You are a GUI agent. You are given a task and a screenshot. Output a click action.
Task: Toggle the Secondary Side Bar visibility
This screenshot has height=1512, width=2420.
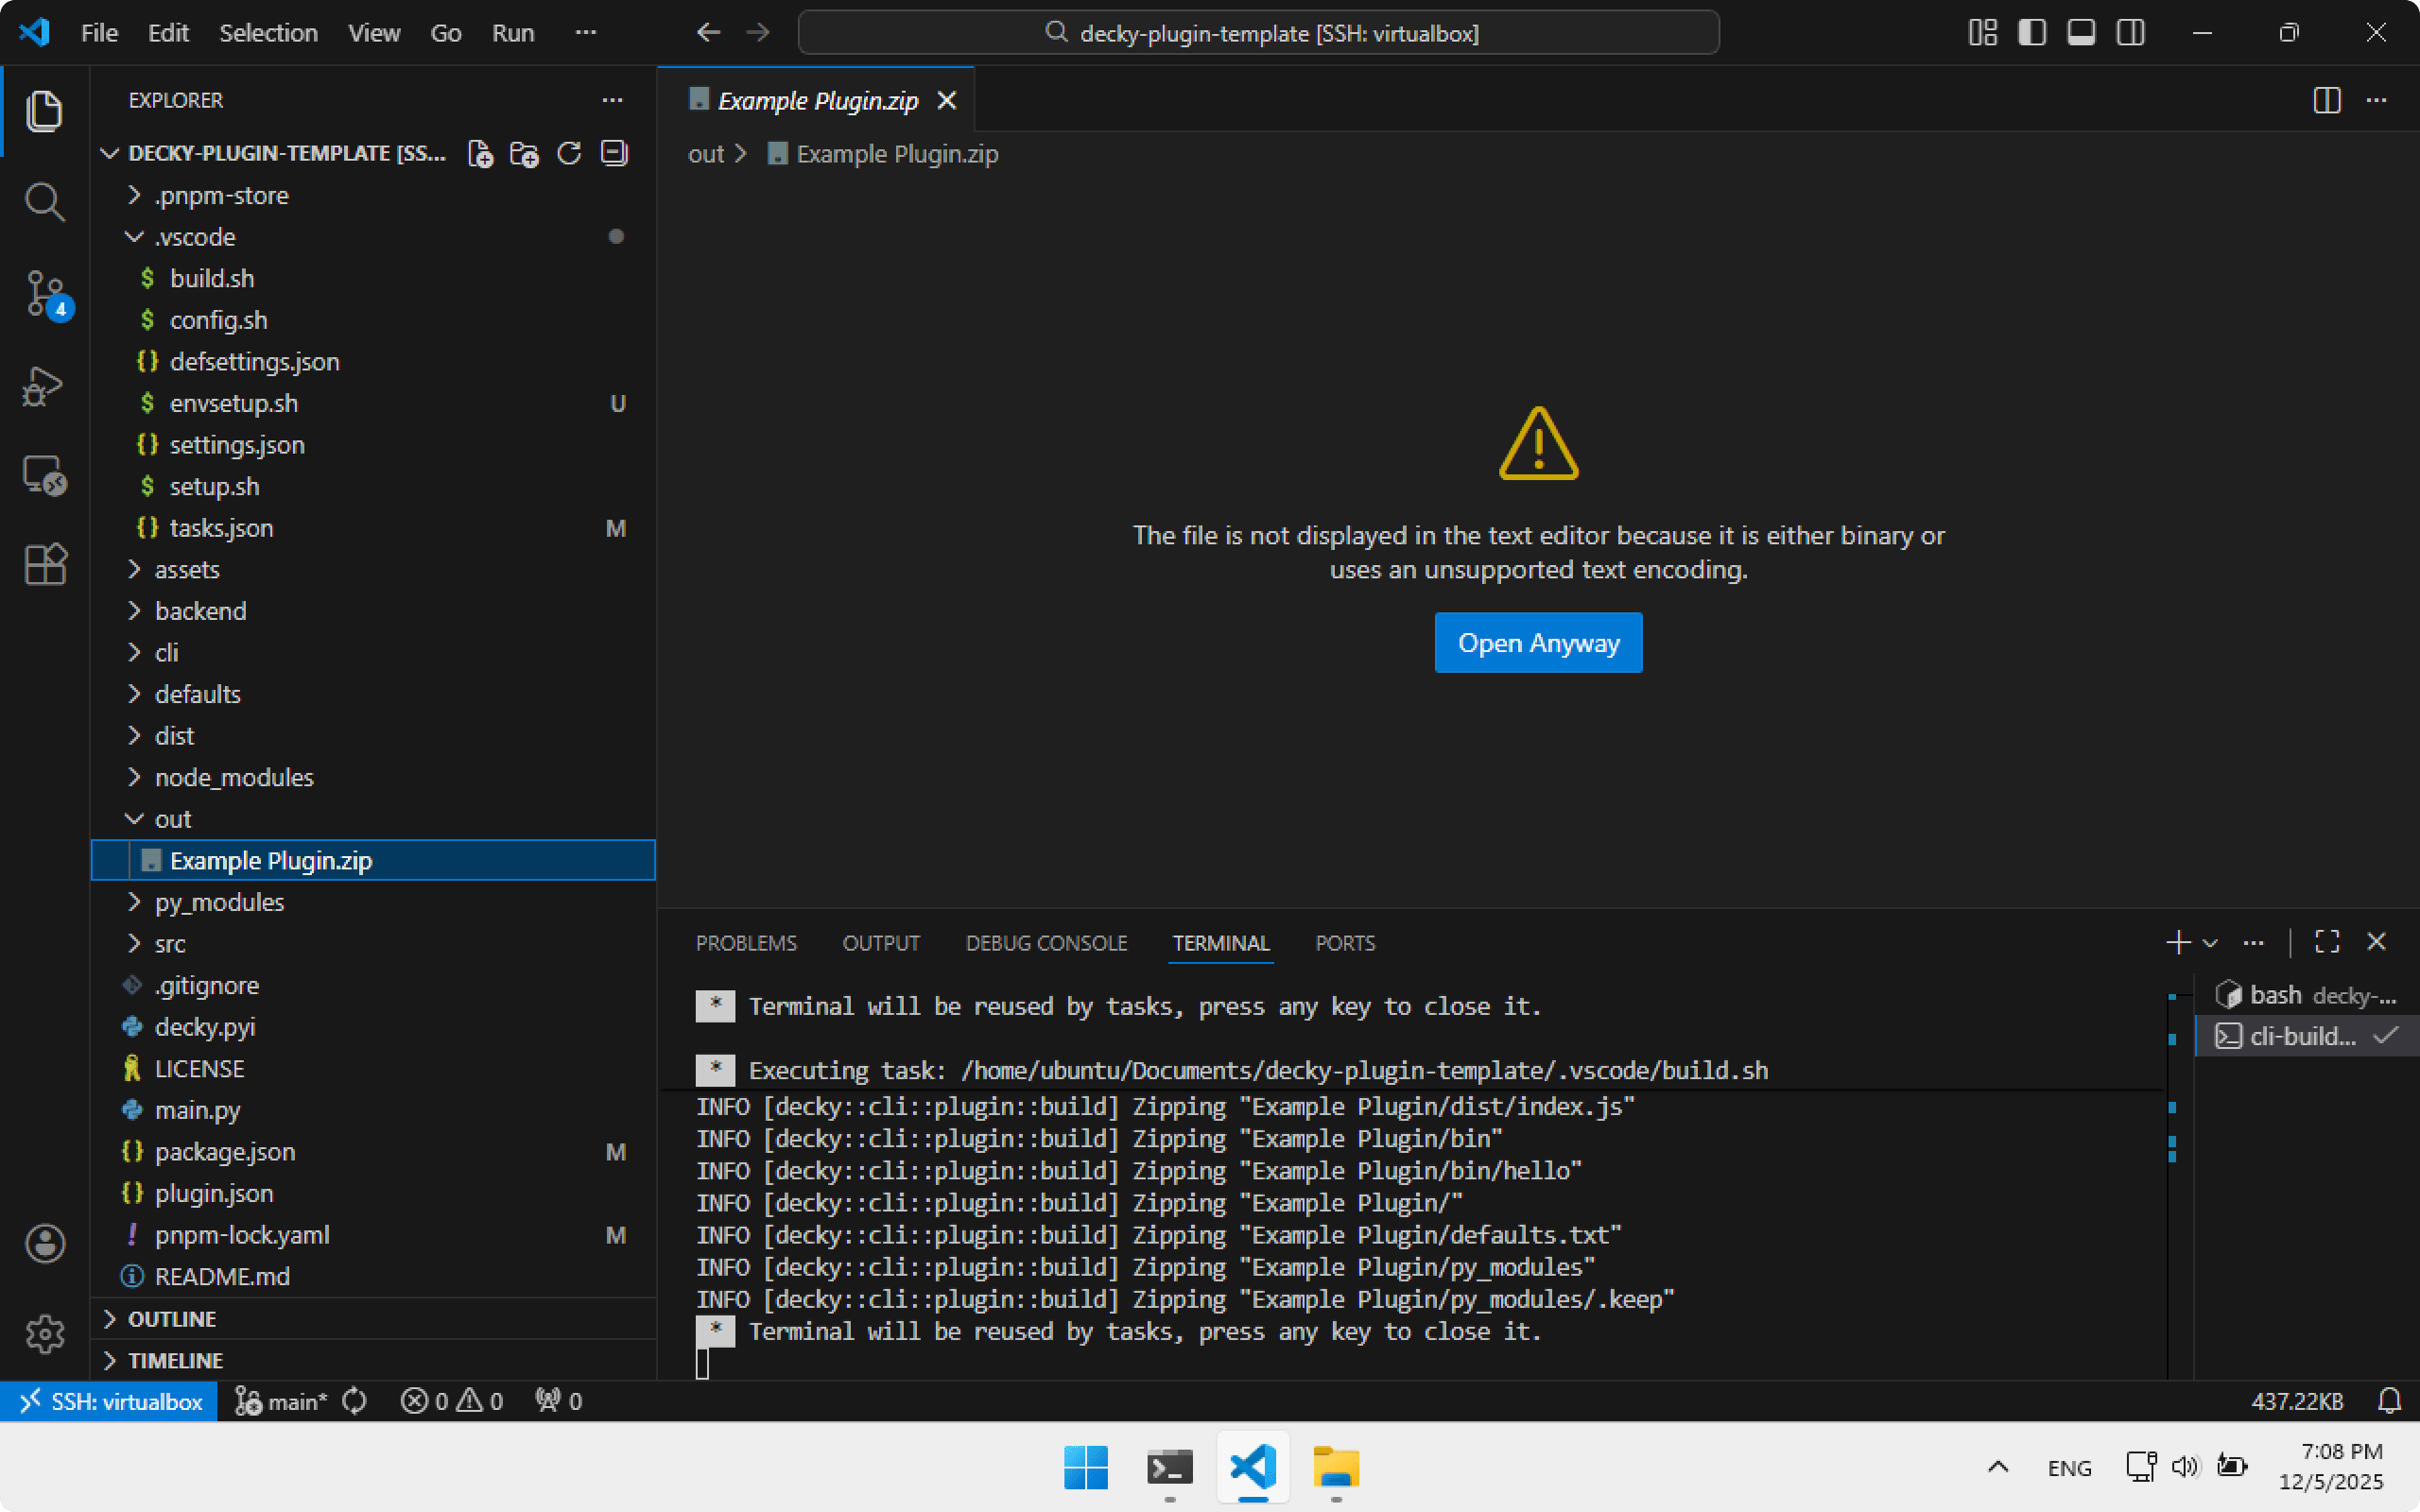pyautogui.click(x=2130, y=33)
